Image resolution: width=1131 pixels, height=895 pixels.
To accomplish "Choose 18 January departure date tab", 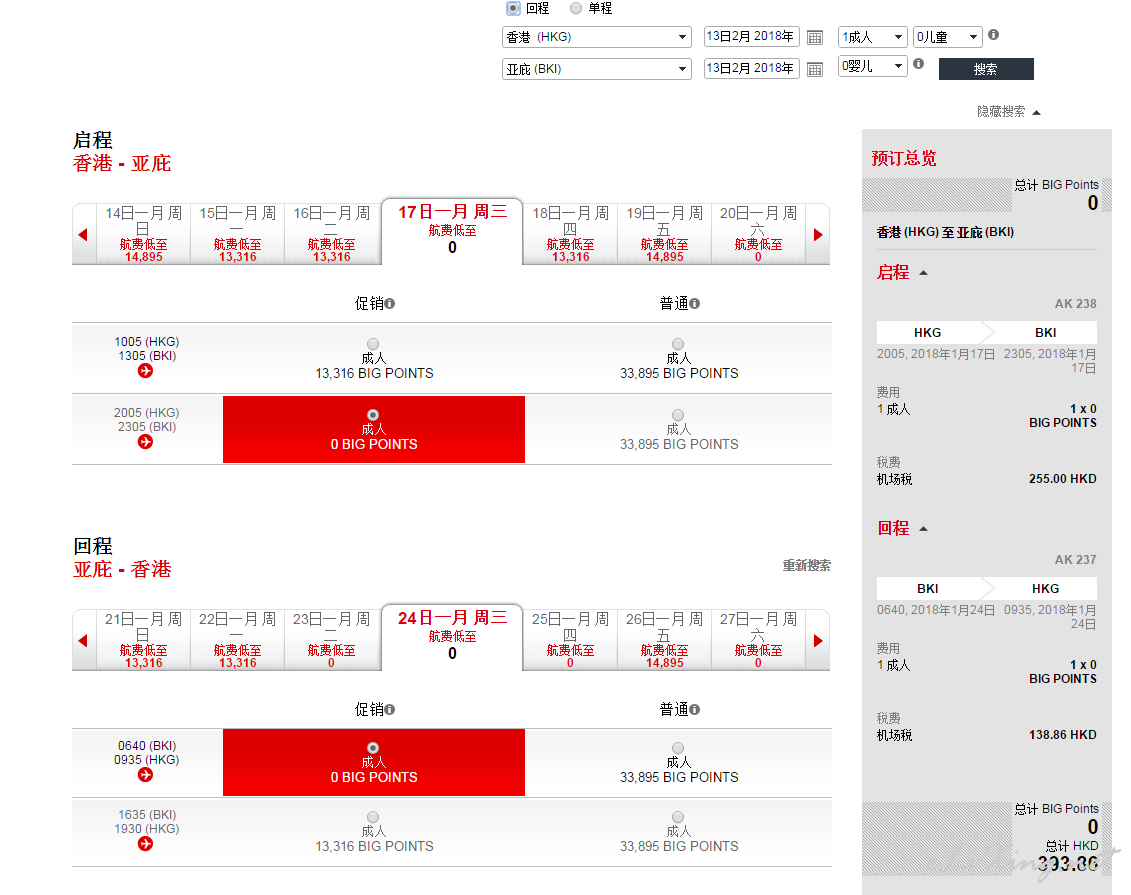I will point(571,234).
